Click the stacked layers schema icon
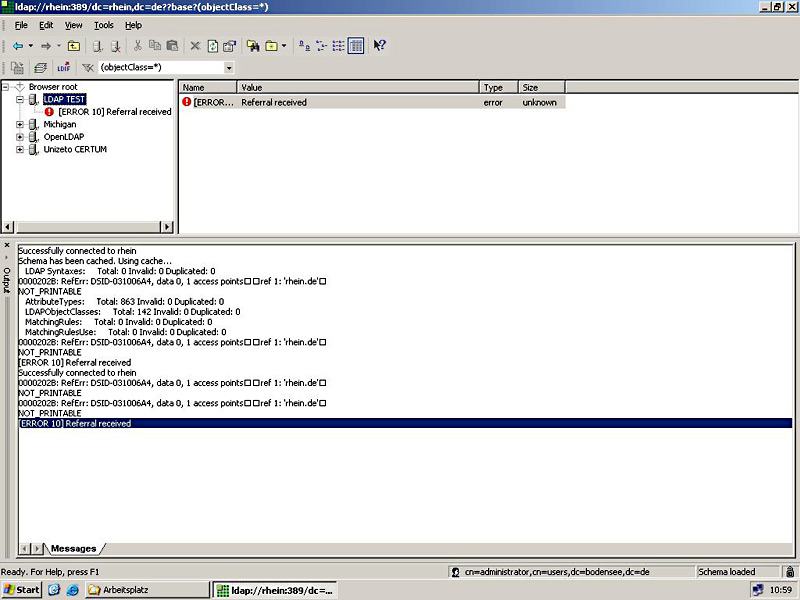 [x=40, y=68]
